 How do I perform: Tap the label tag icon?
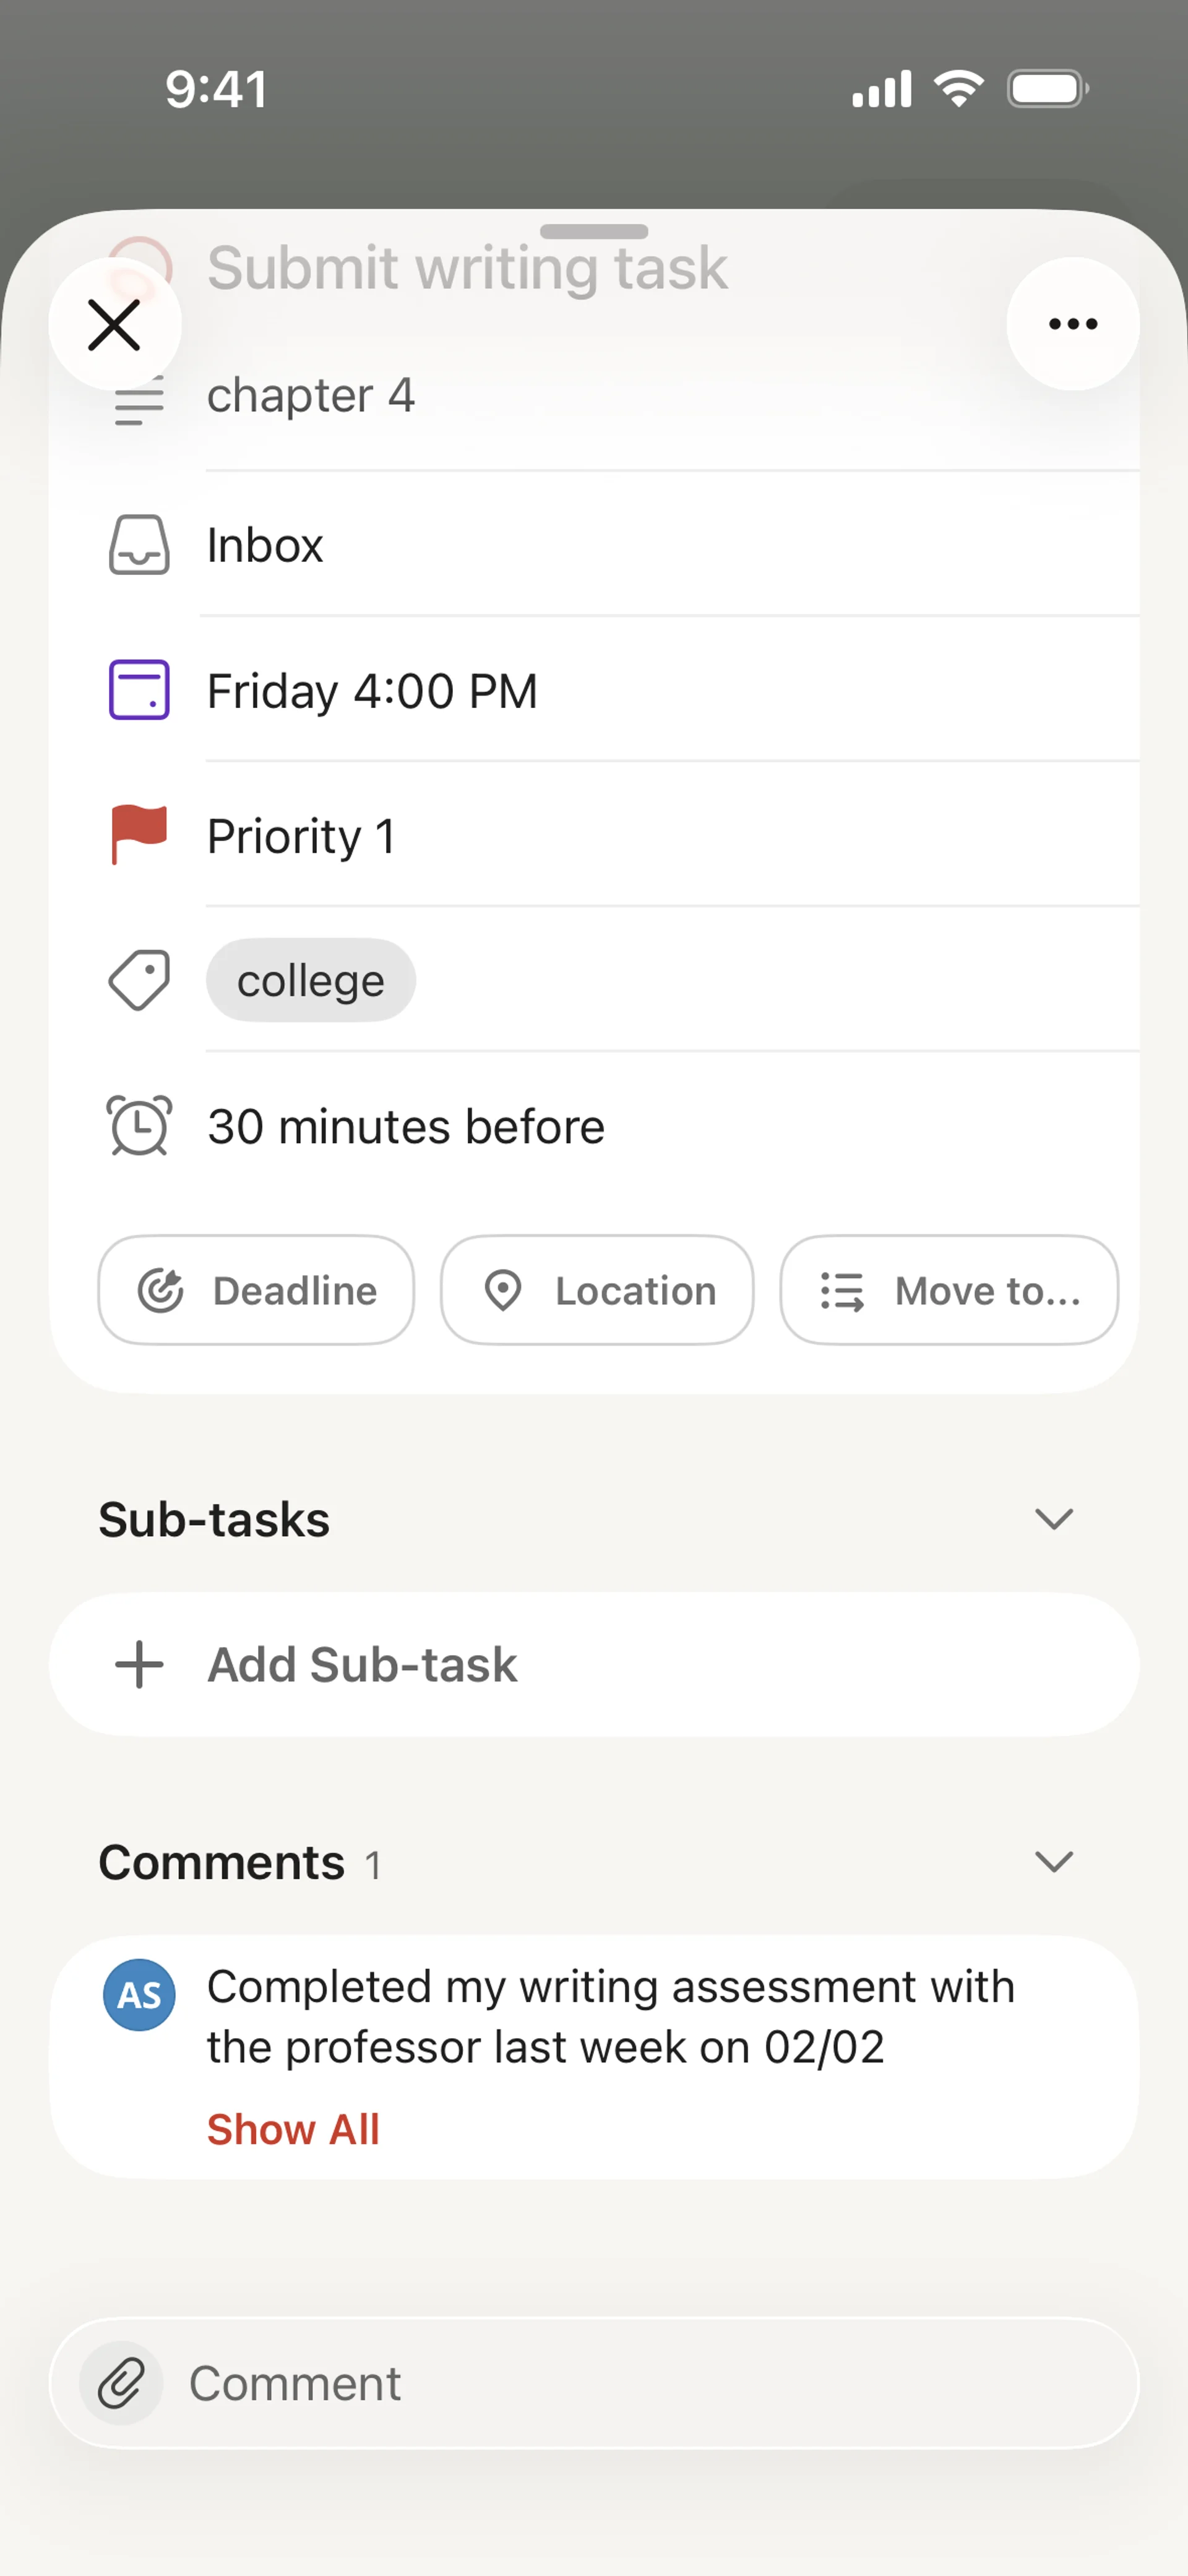click(x=138, y=980)
